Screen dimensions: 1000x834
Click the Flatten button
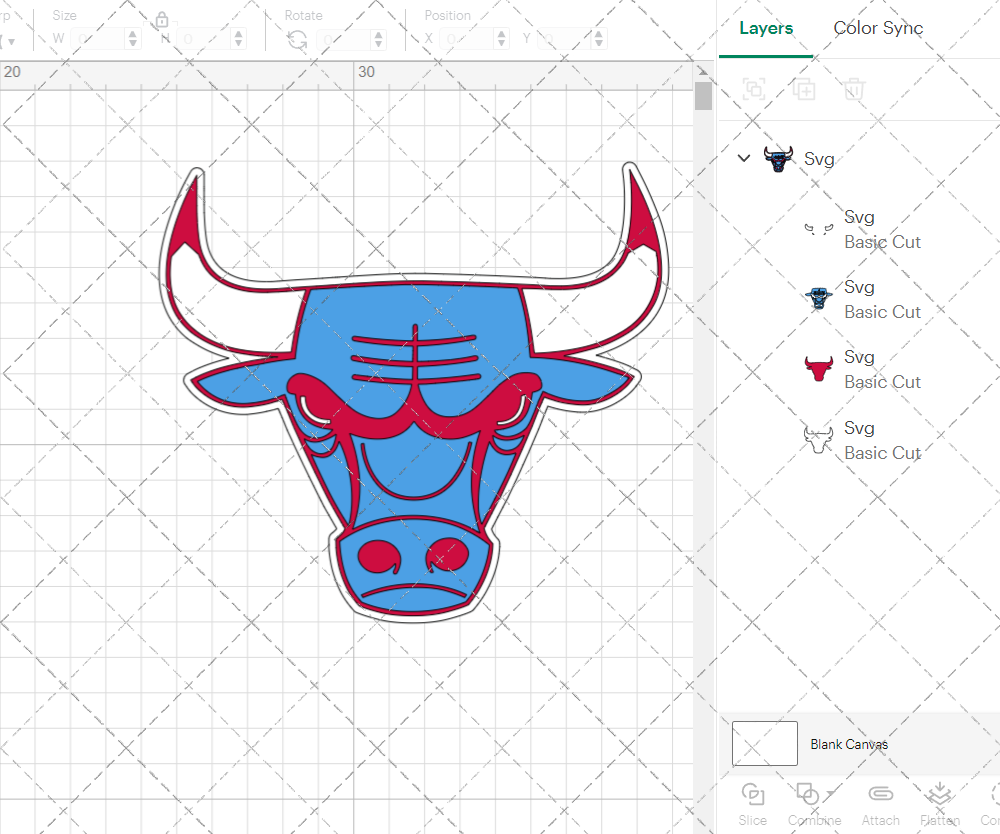coord(939,805)
